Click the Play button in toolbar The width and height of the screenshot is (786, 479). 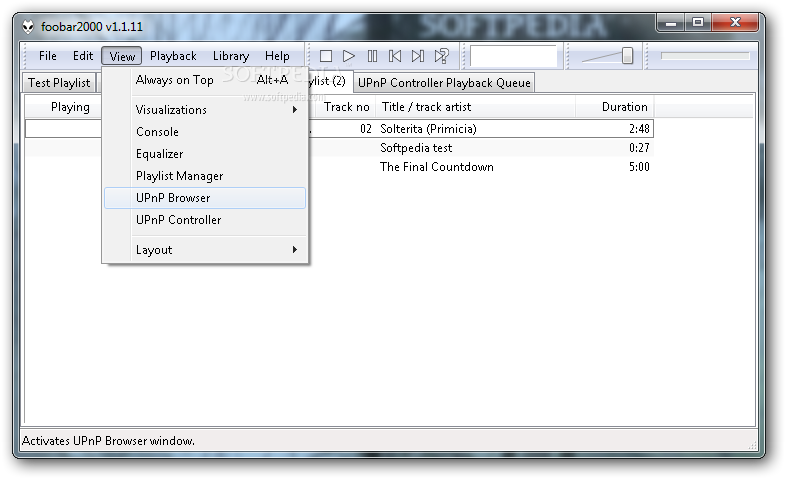click(349, 56)
